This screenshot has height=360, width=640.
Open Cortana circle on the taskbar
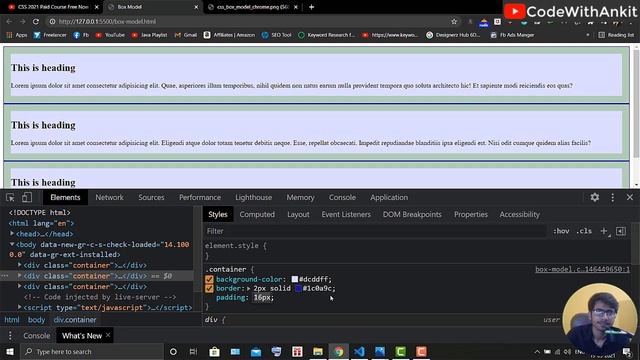point(173,351)
